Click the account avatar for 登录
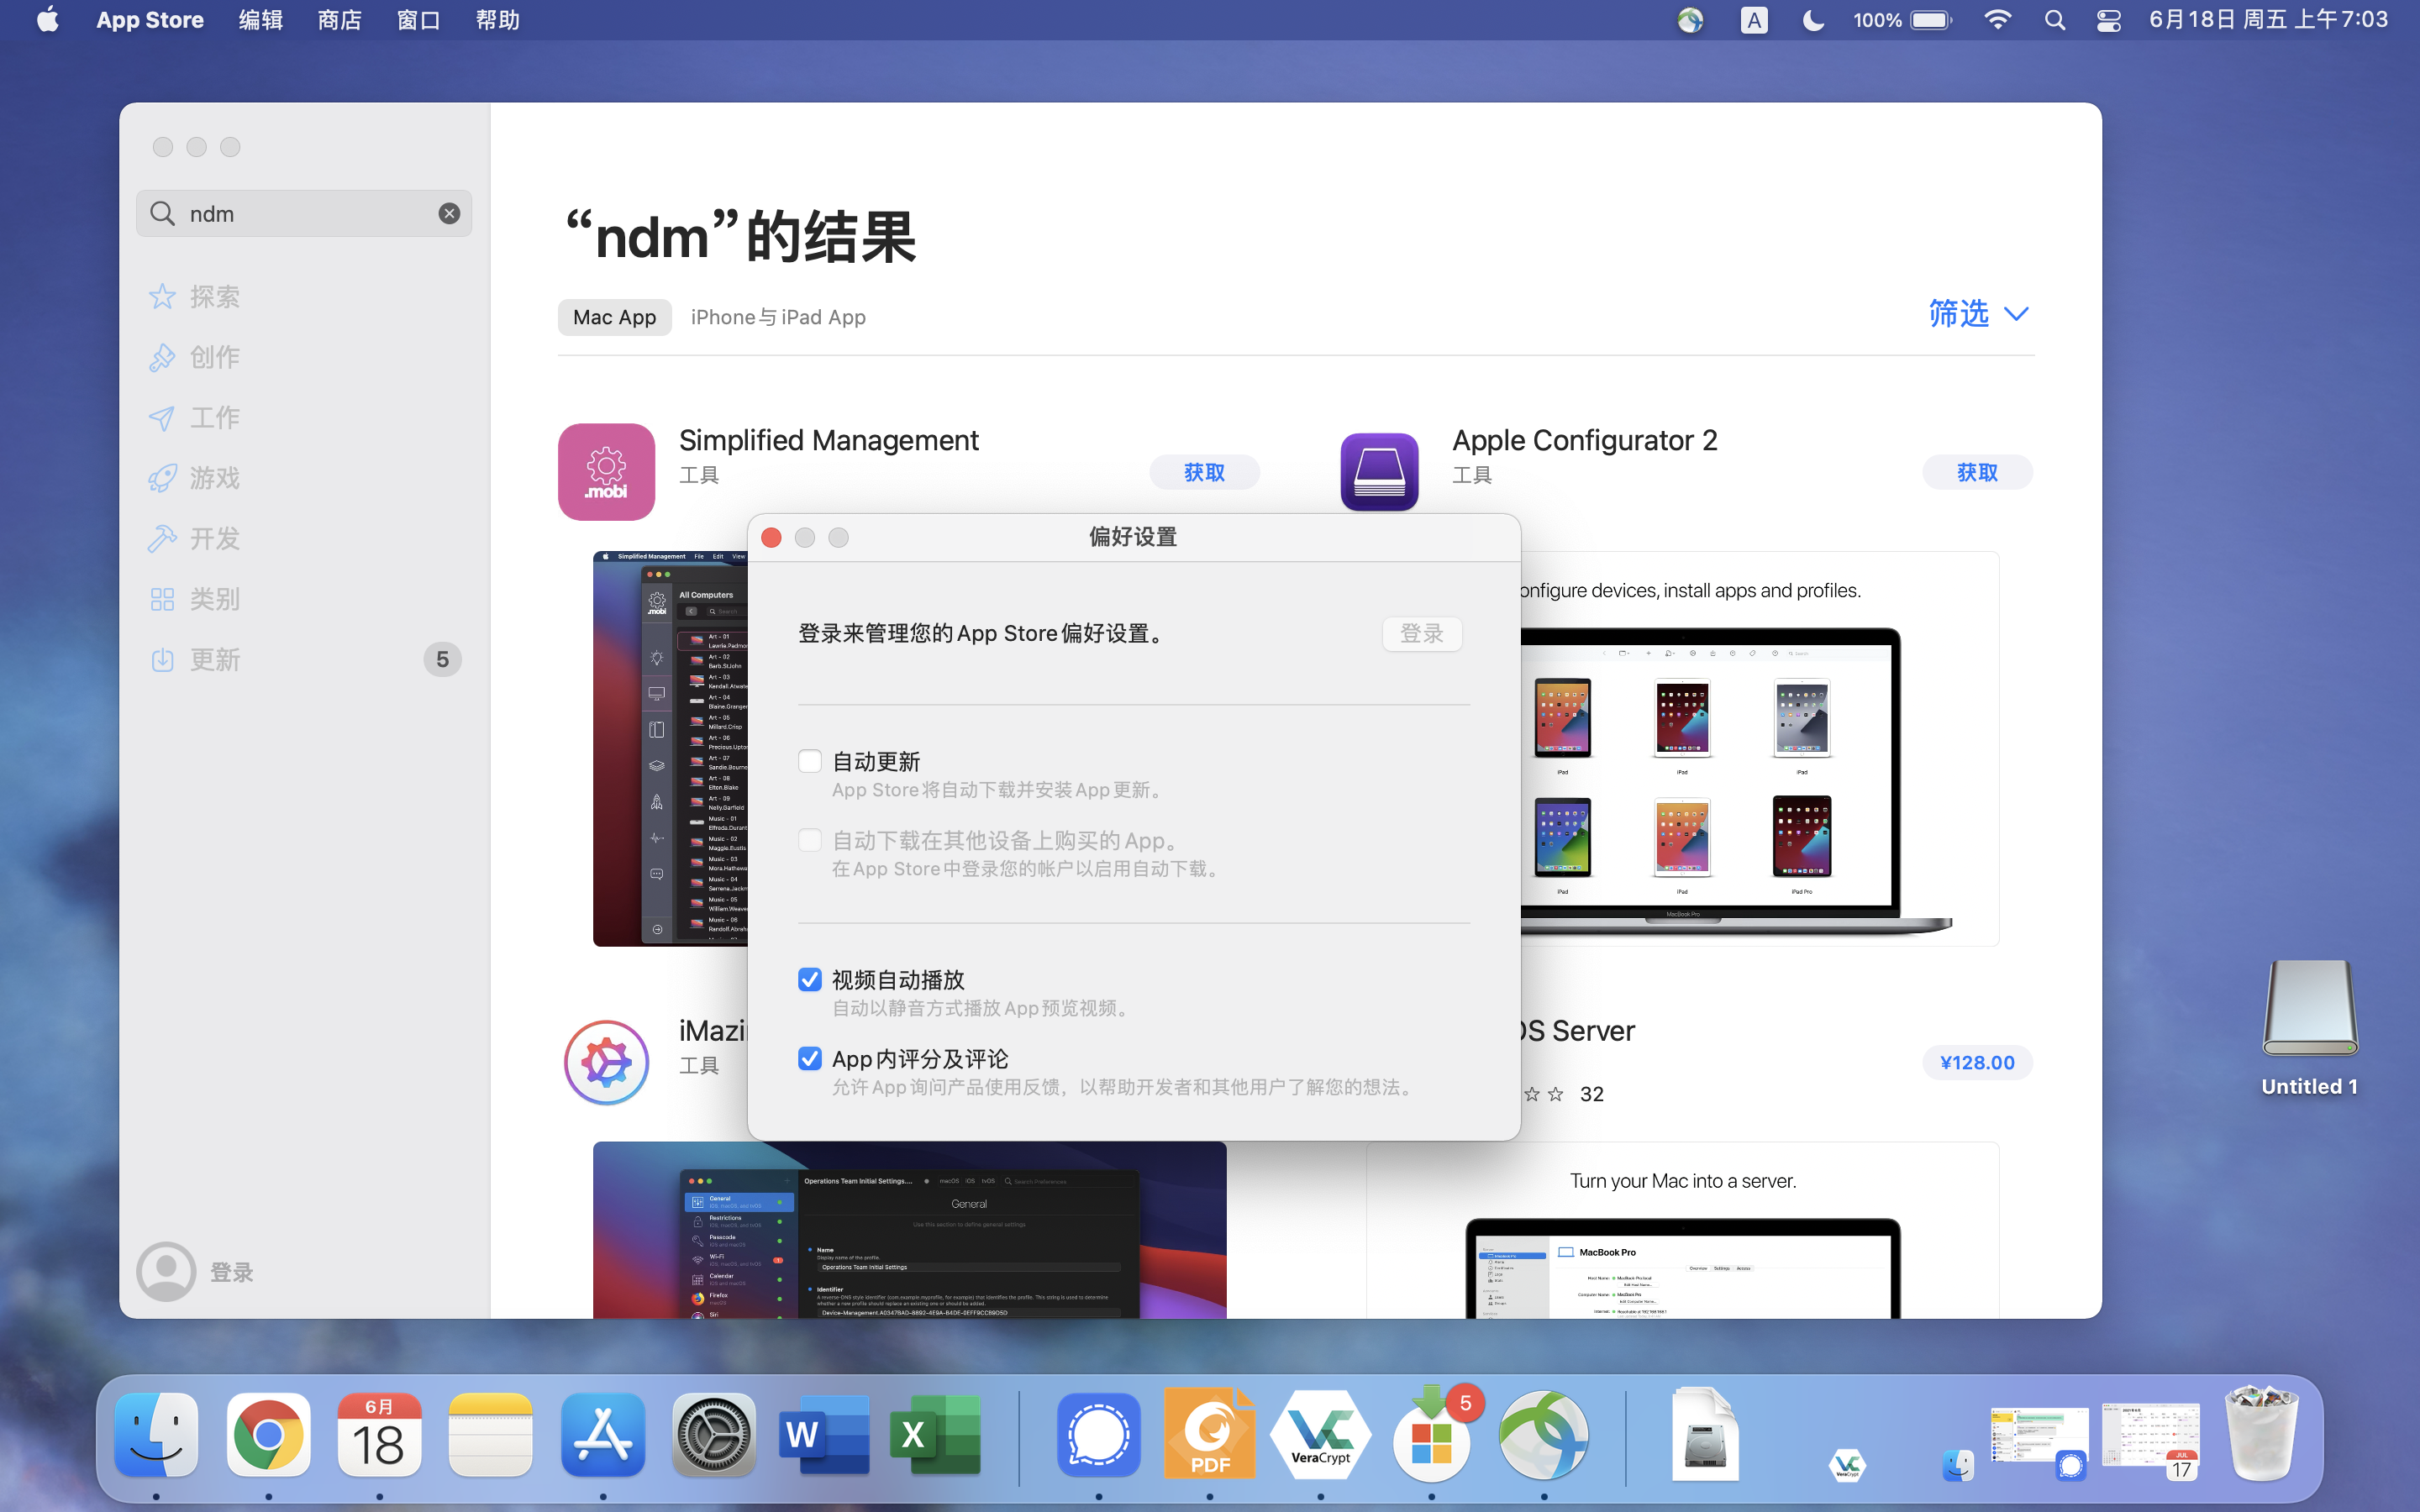Image resolution: width=2420 pixels, height=1512 pixels. click(x=166, y=1271)
